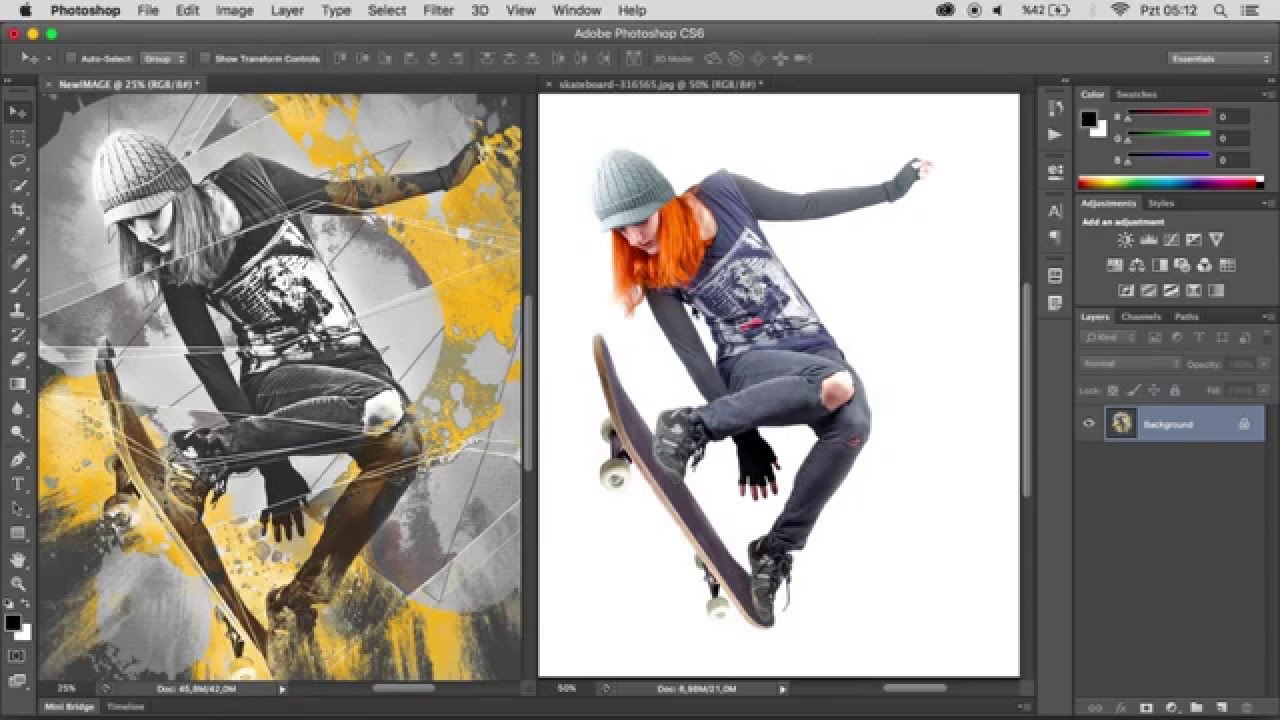Click the foreground color swatch in toolbox

13,623
